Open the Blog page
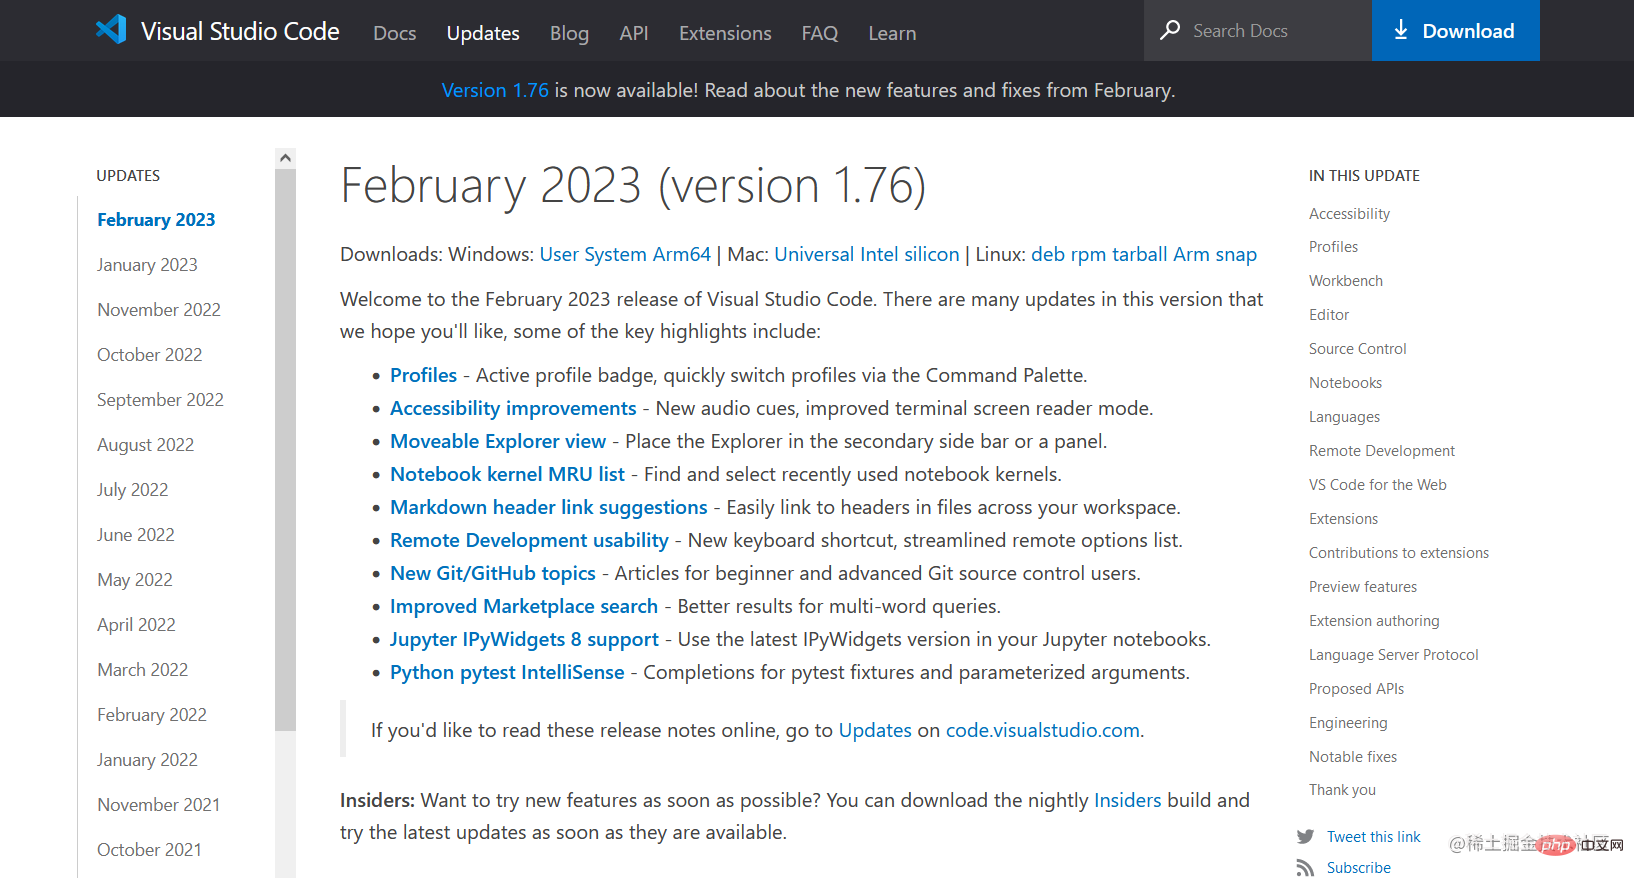1634x878 pixels. click(569, 33)
